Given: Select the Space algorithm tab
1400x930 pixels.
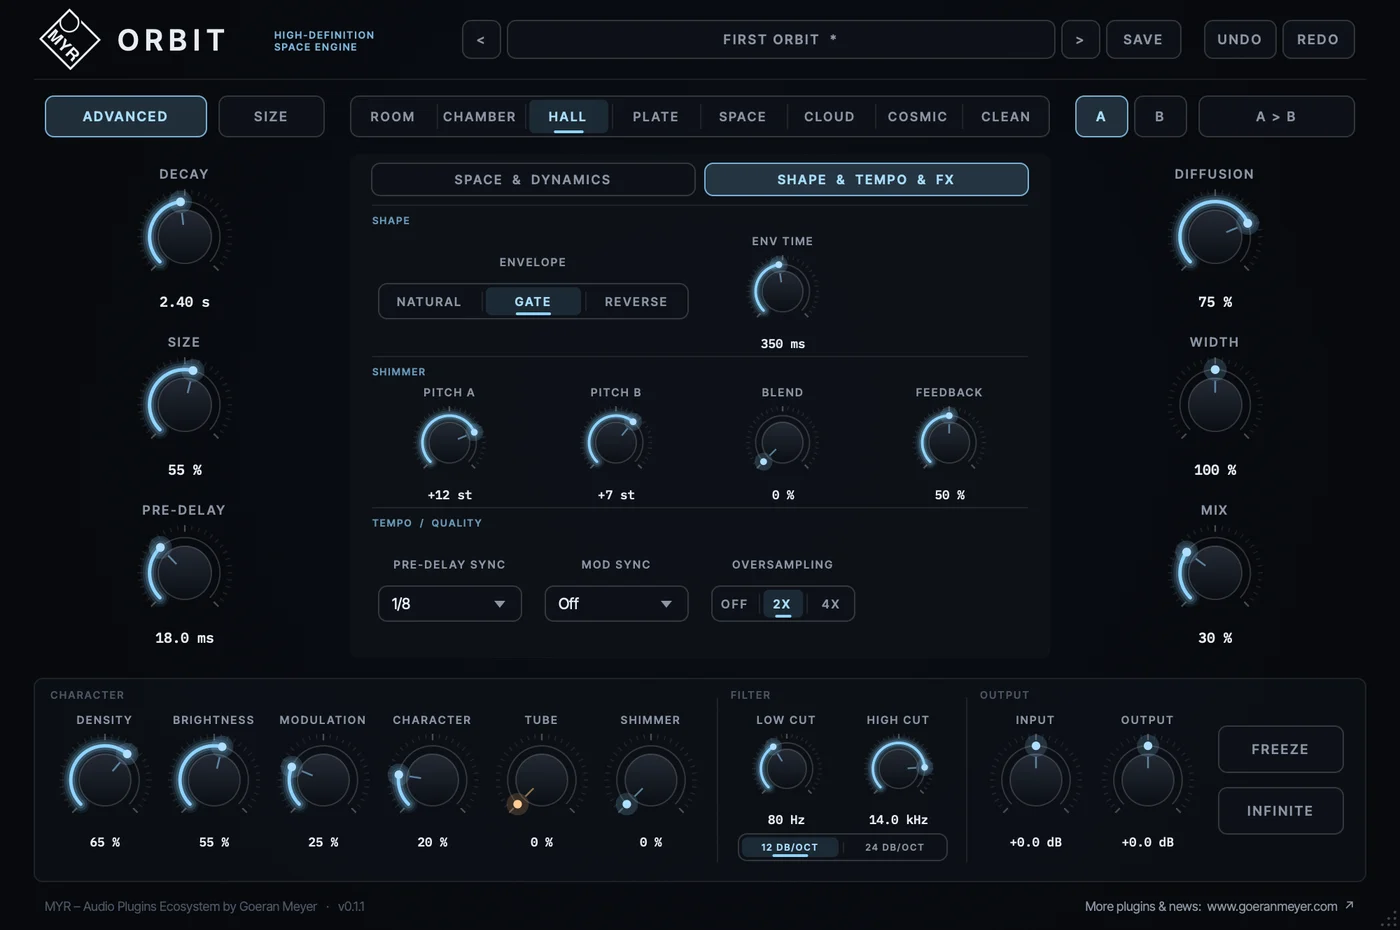Looking at the screenshot, I should pyautogui.click(x=743, y=117).
